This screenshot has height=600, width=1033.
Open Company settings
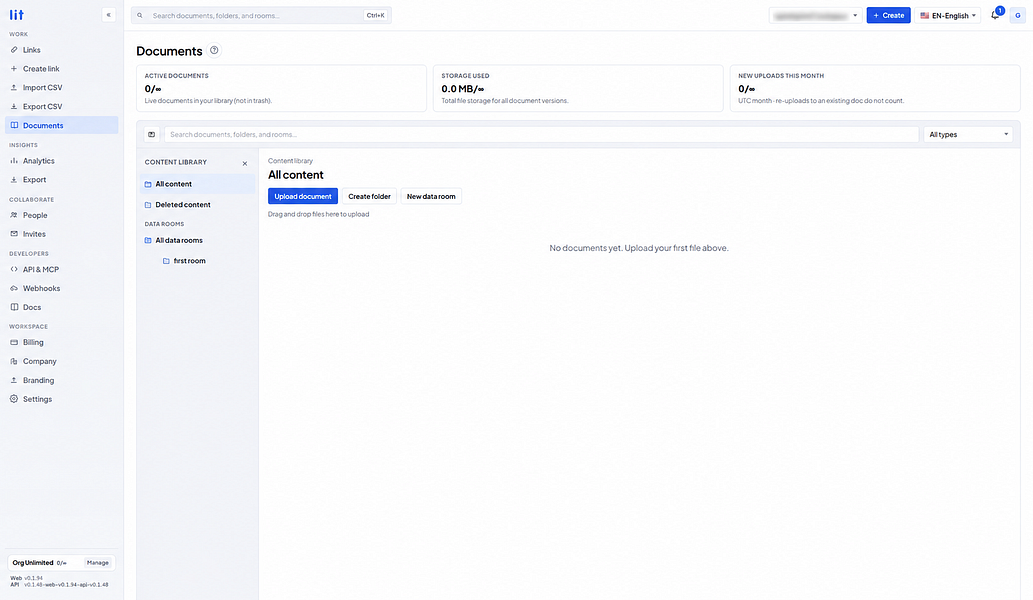62,362
